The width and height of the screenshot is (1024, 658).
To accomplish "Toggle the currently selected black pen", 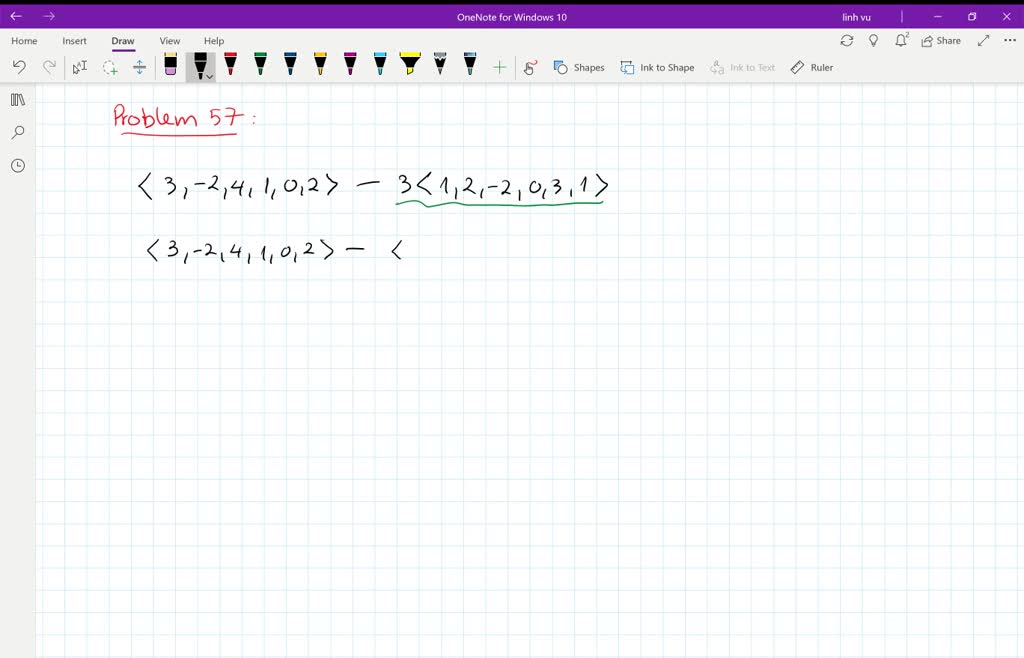I will [x=199, y=64].
